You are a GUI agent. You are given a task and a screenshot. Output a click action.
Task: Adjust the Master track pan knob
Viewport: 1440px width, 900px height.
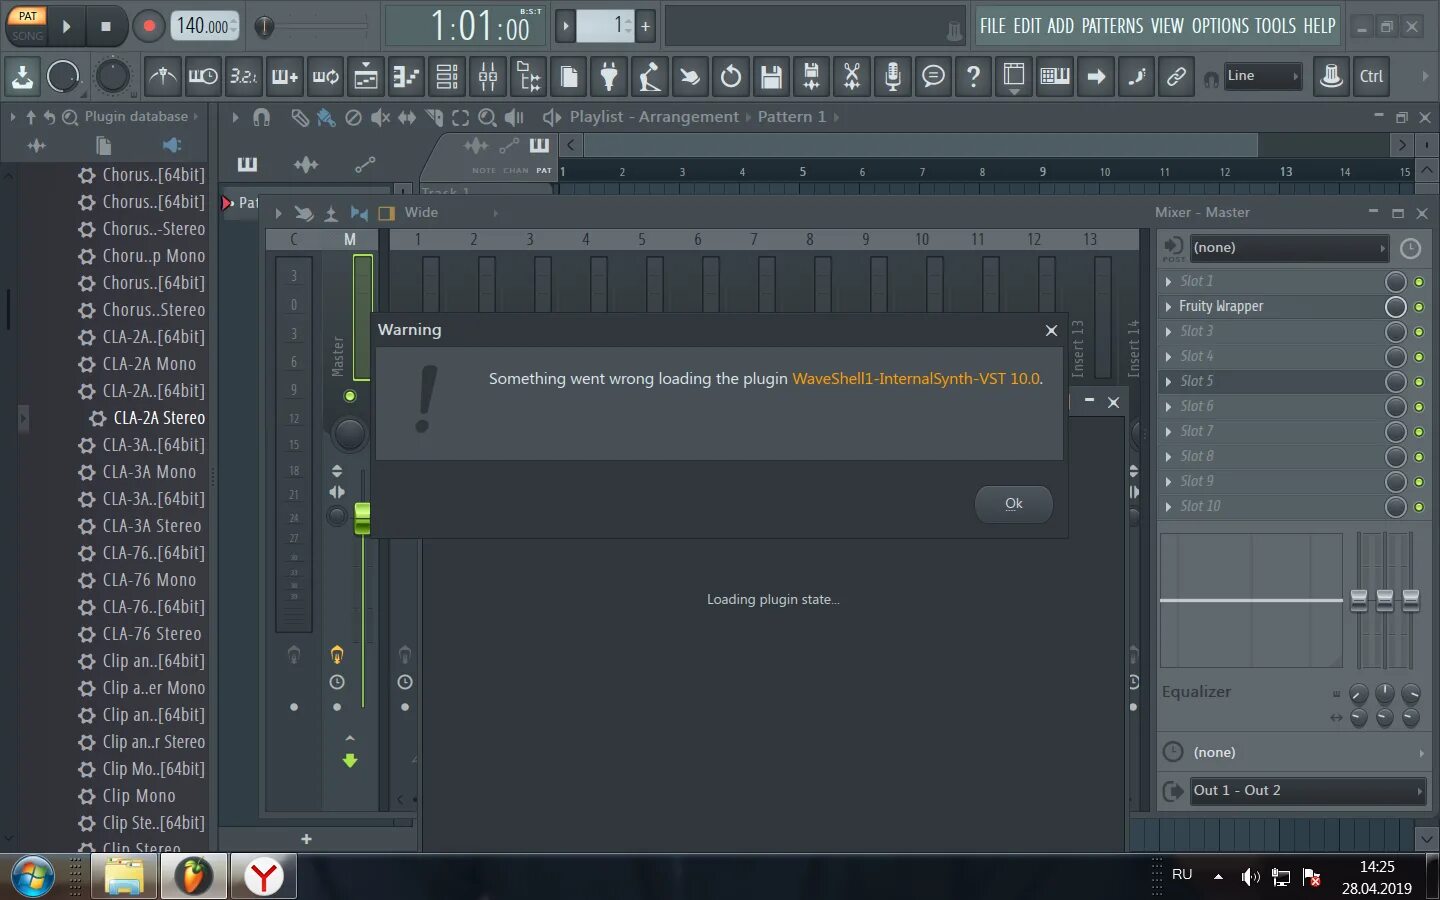point(349,434)
